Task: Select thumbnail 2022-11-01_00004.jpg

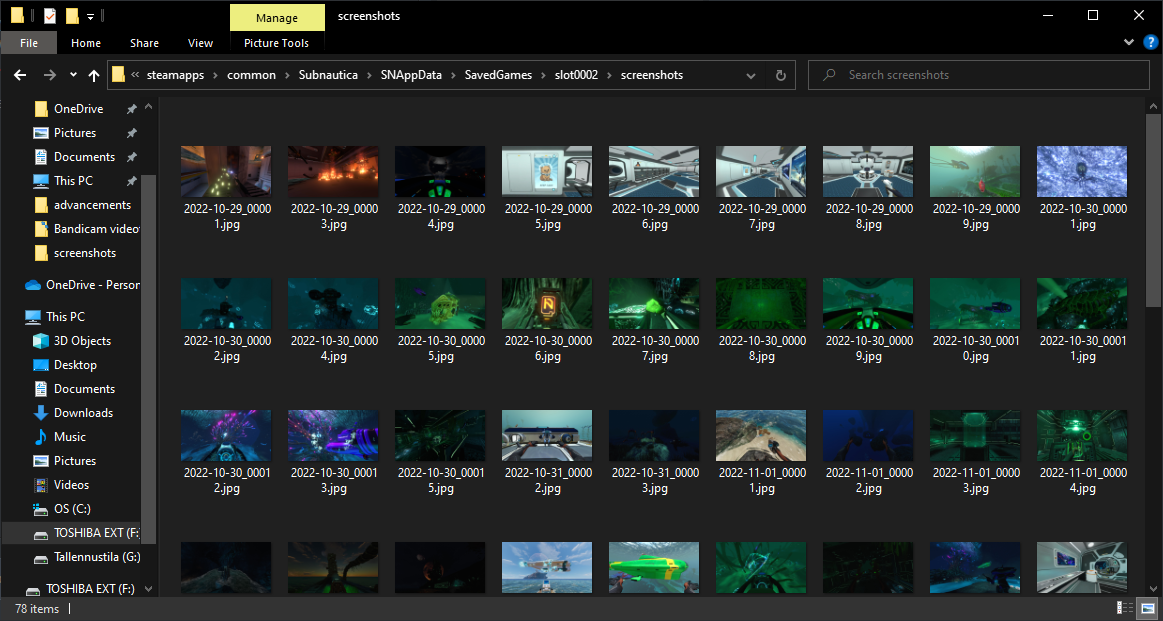Action: pyautogui.click(x=1082, y=436)
